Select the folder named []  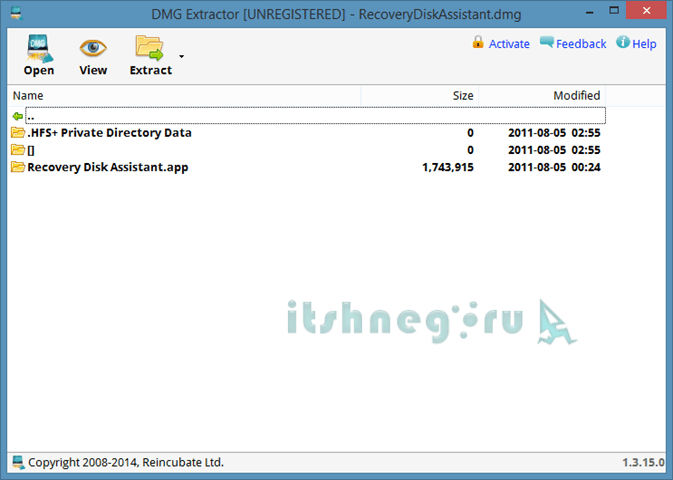click(x=31, y=150)
